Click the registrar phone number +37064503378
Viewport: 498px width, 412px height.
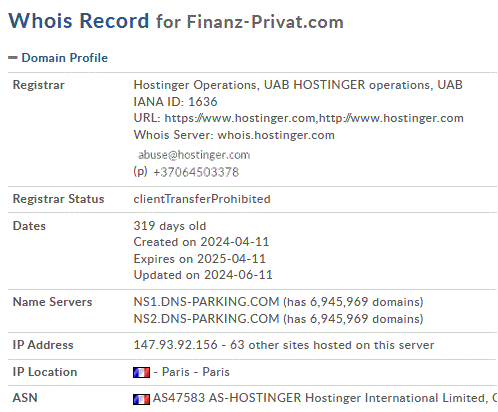(x=196, y=172)
